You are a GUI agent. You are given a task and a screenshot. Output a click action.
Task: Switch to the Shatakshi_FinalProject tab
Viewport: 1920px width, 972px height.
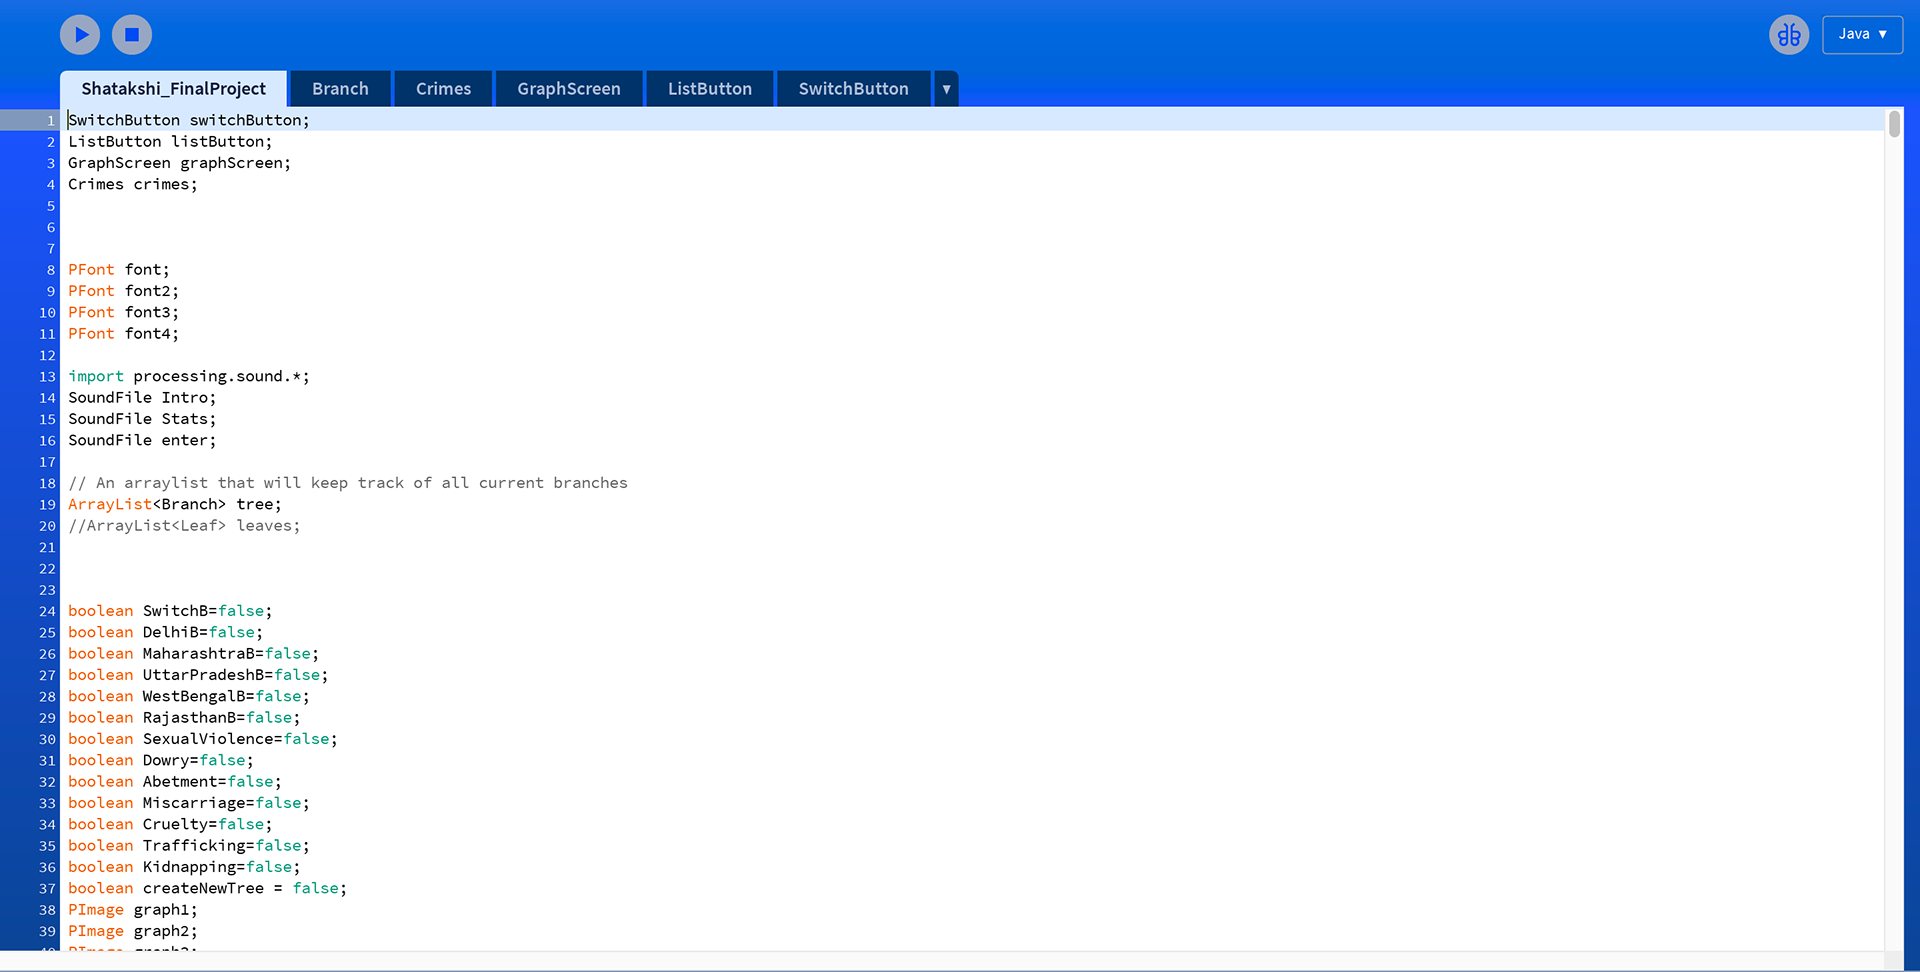[x=173, y=89]
